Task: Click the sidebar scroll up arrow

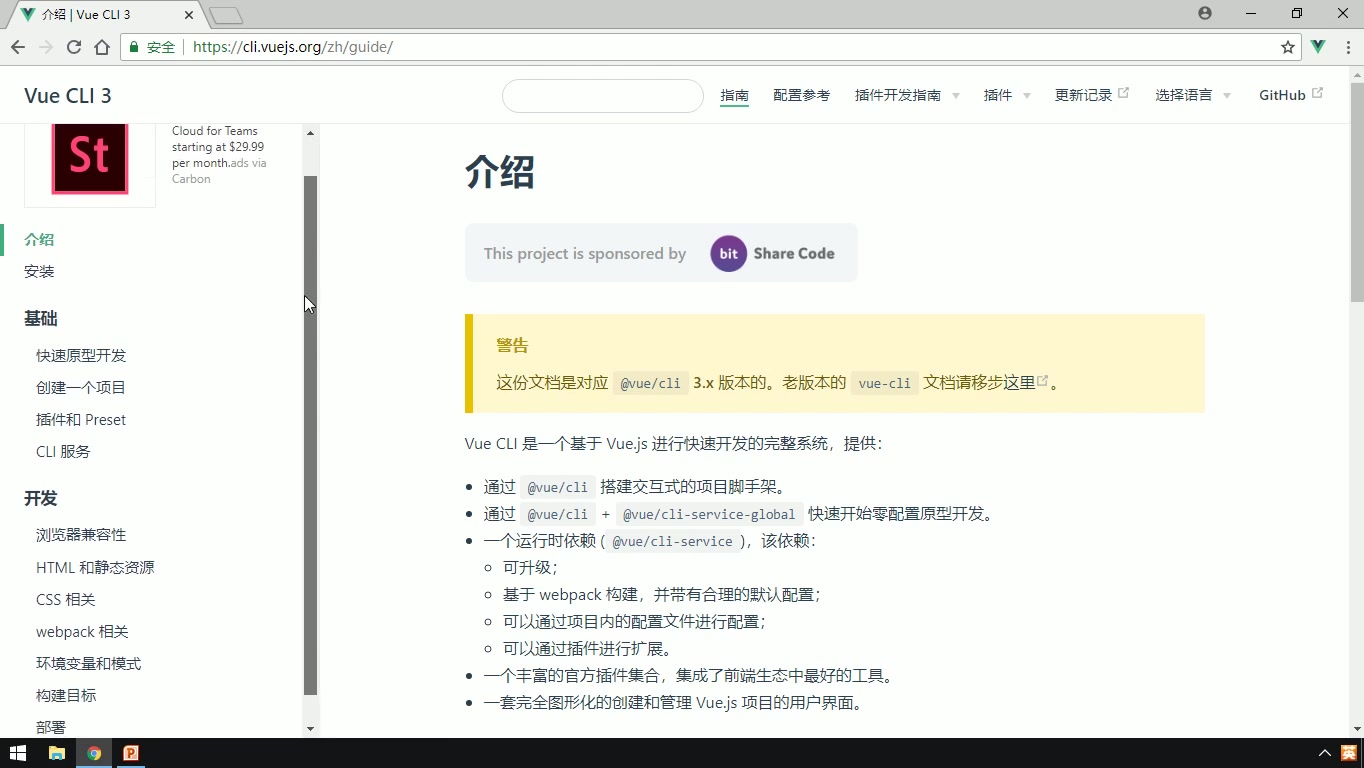Action: tap(310, 133)
